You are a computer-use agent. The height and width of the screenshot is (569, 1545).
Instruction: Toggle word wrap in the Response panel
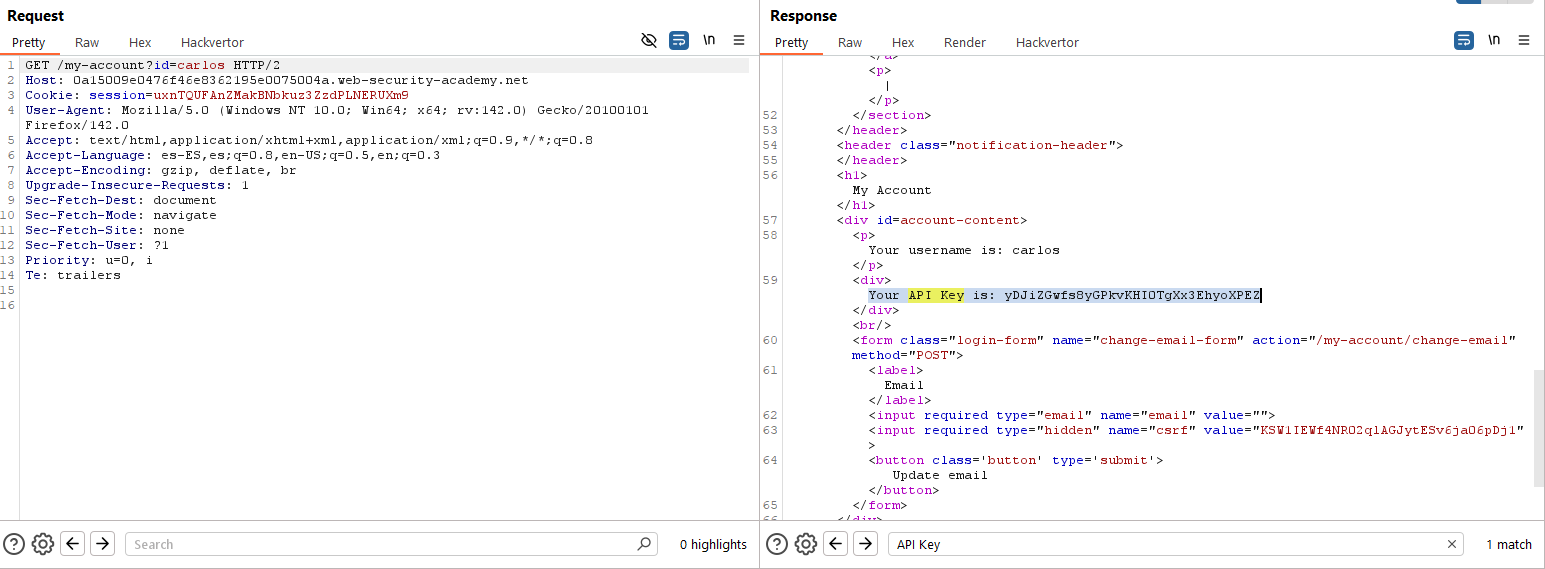[1463, 41]
